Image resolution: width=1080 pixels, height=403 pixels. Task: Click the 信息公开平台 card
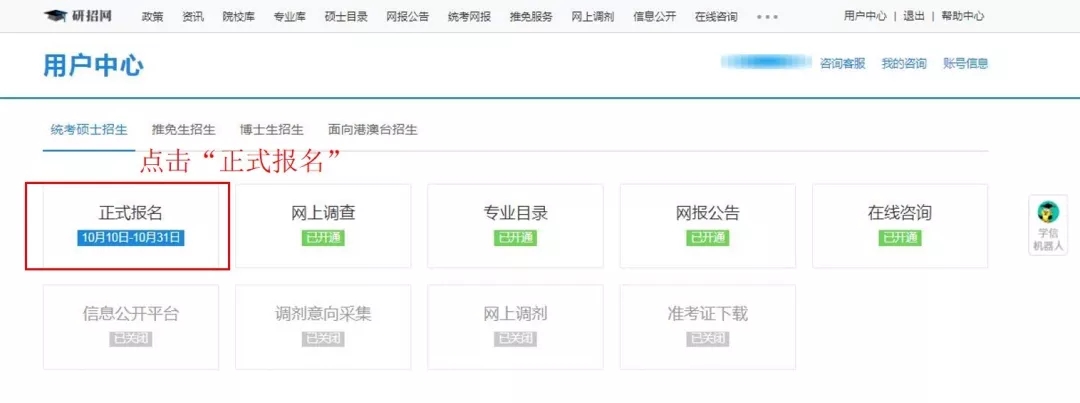131,327
